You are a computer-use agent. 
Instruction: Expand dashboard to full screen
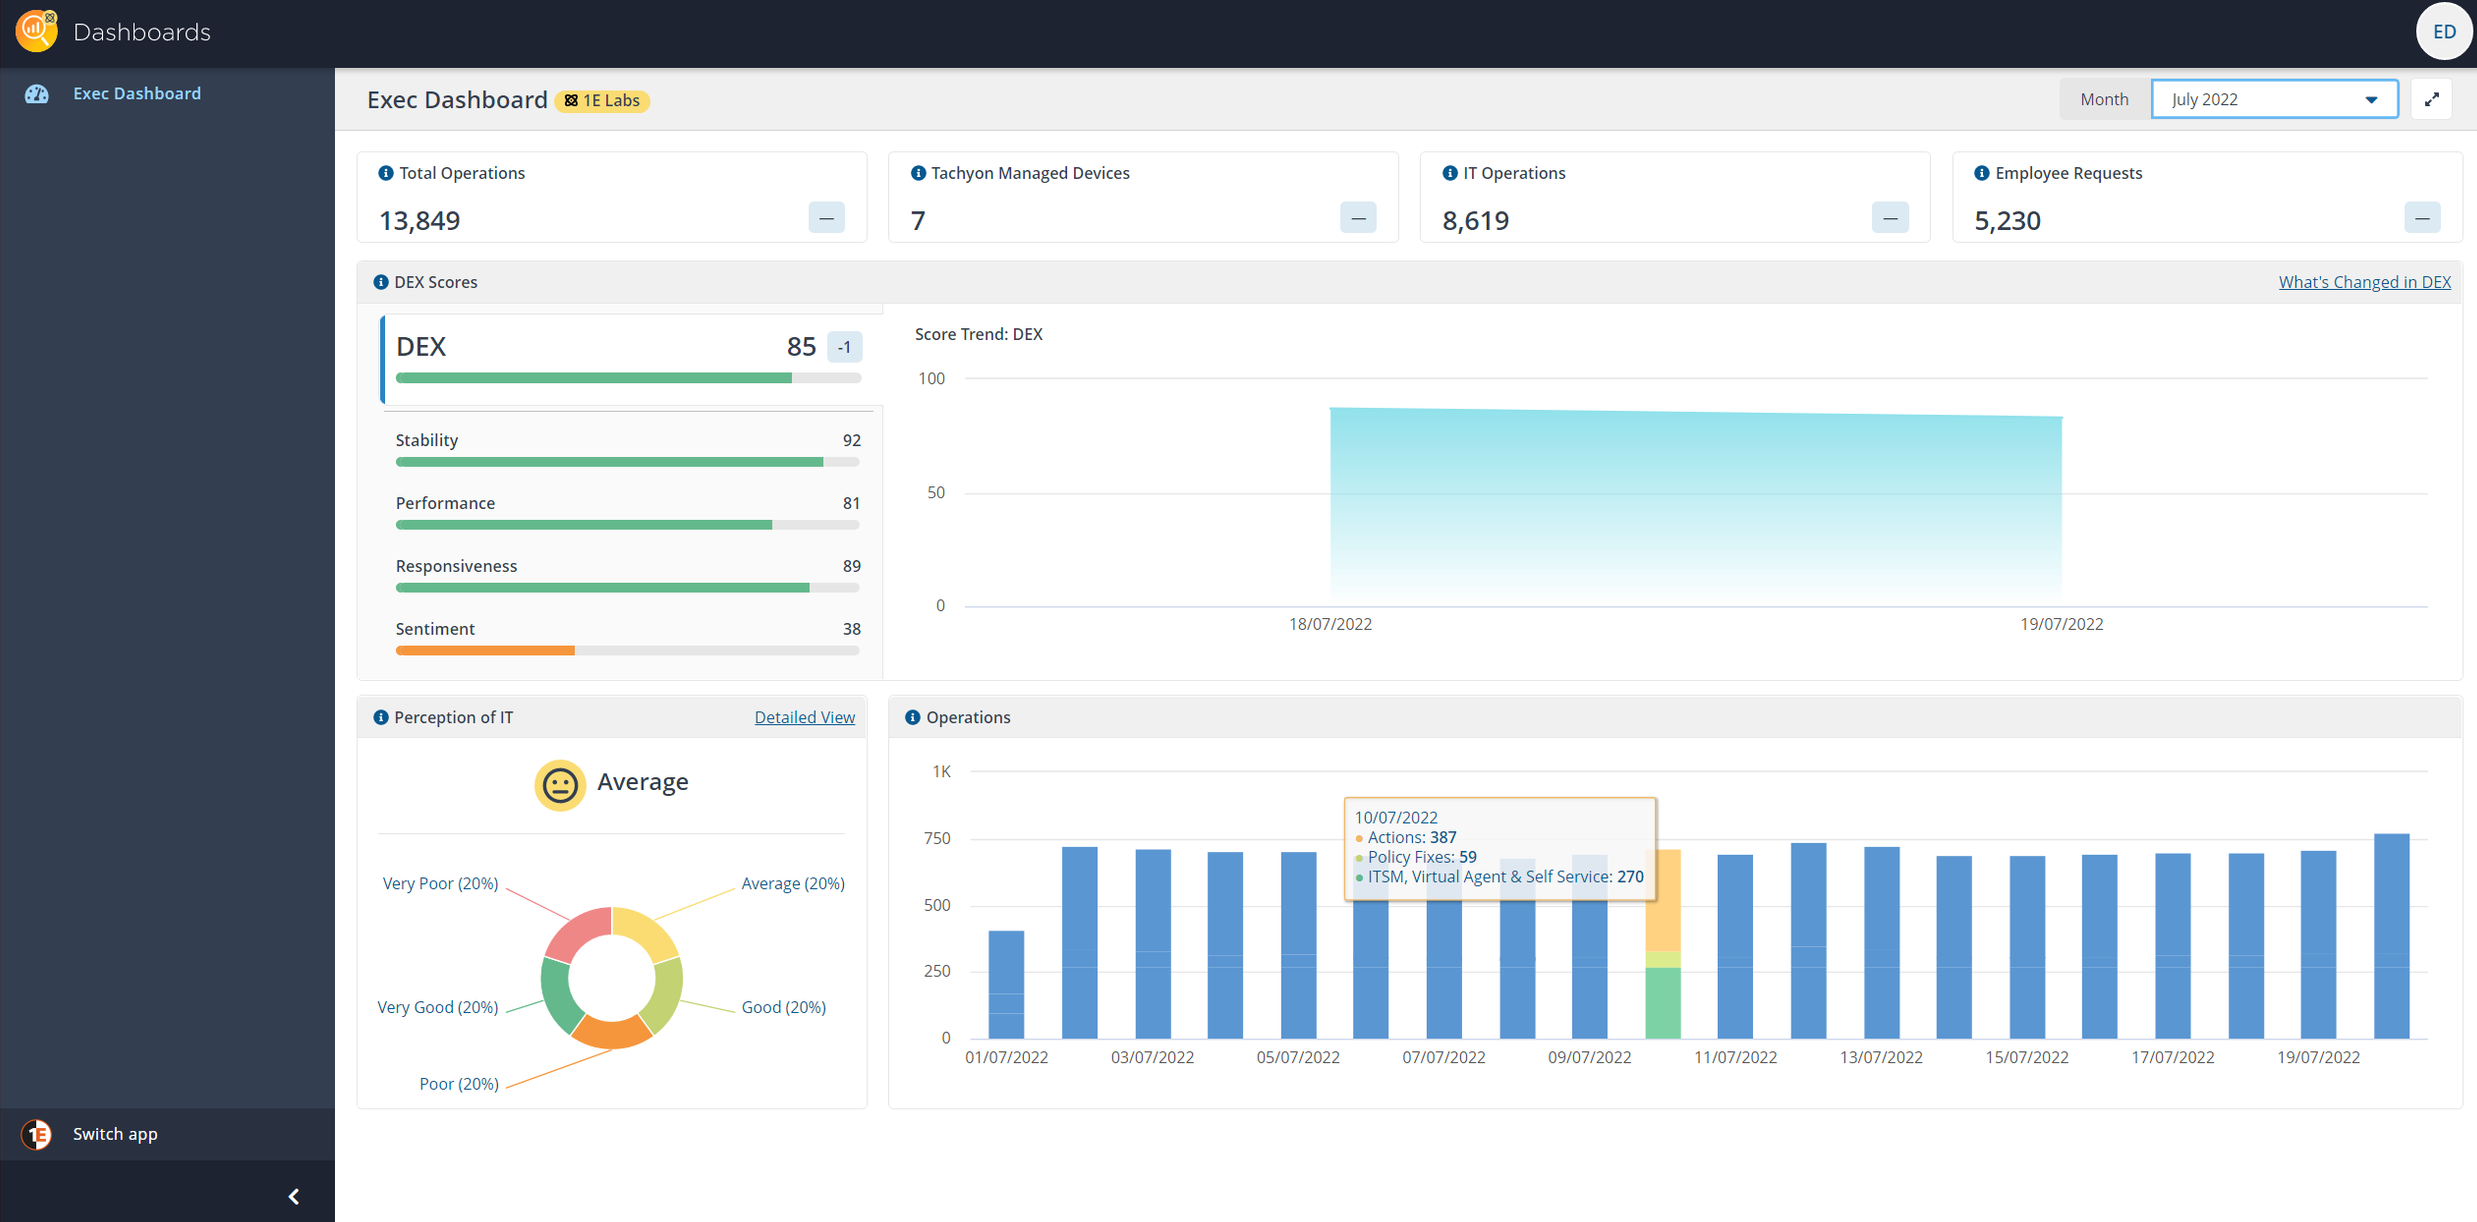[x=2432, y=99]
